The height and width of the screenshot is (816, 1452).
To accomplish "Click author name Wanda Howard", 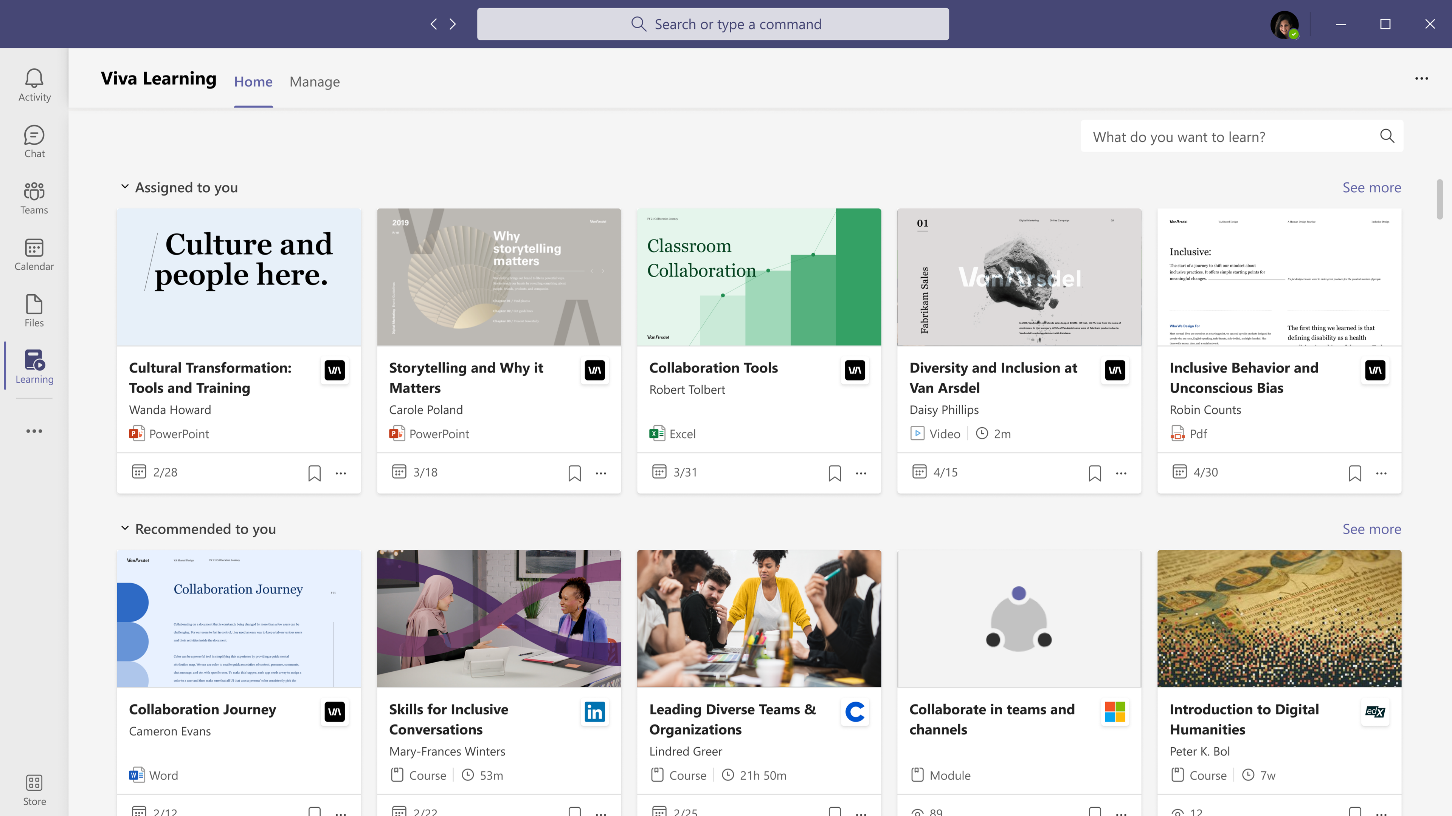I will (170, 410).
